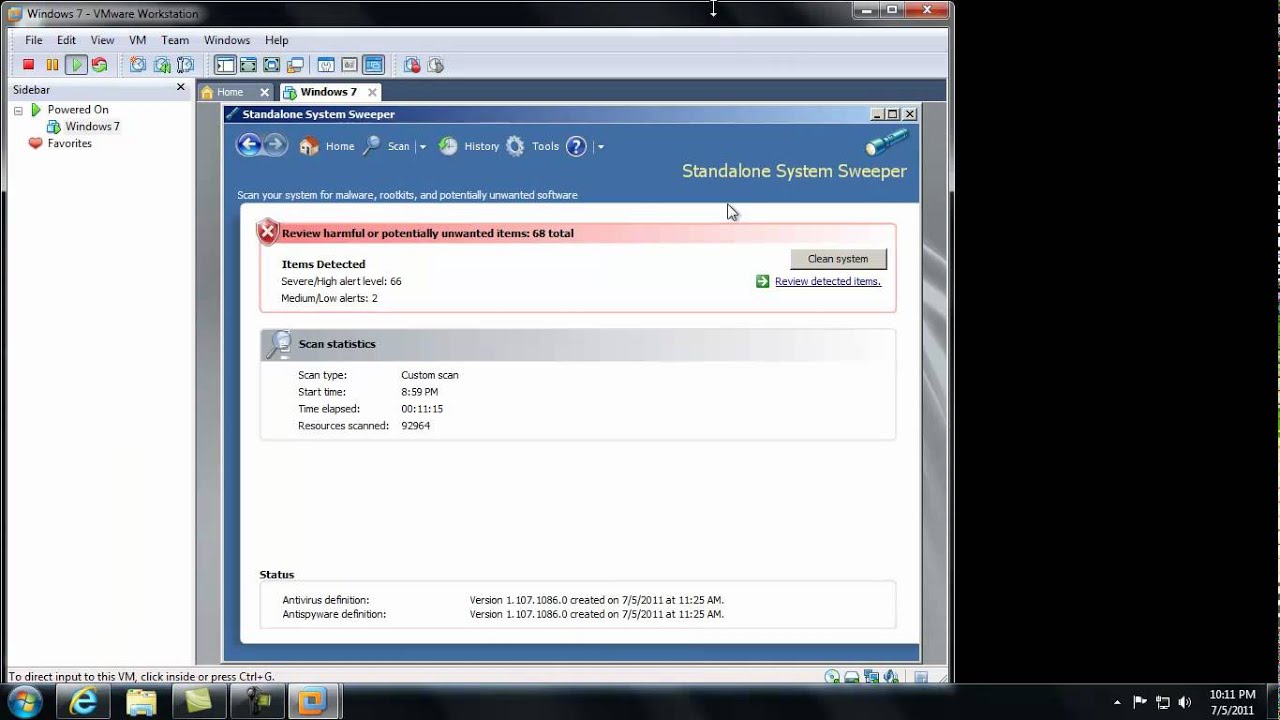Click the red alert shield icon
Image resolution: width=1280 pixels, height=720 pixels.
coord(267,233)
